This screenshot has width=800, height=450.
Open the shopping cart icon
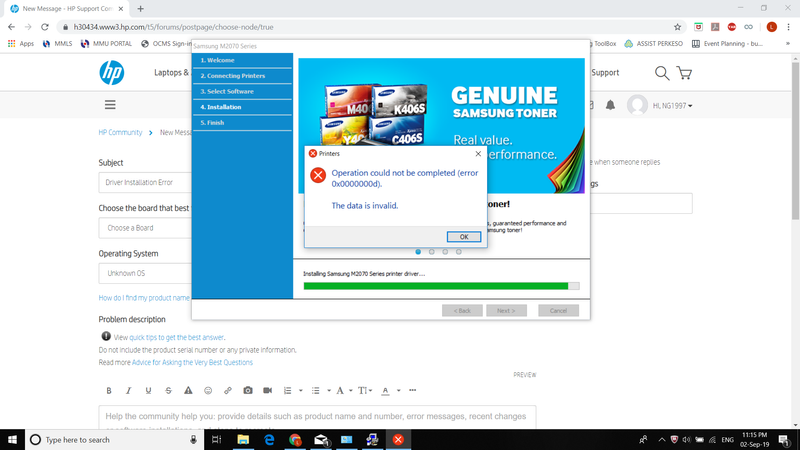(684, 73)
